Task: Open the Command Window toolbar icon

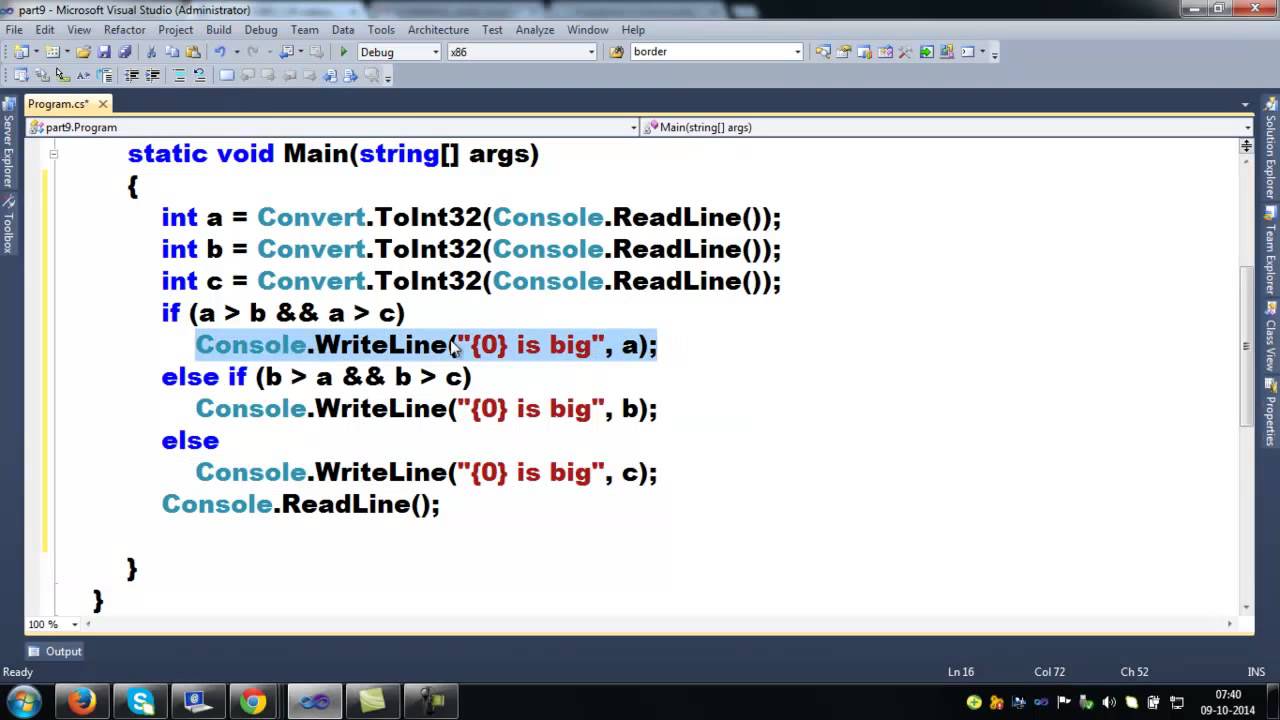Action: [968, 52]
